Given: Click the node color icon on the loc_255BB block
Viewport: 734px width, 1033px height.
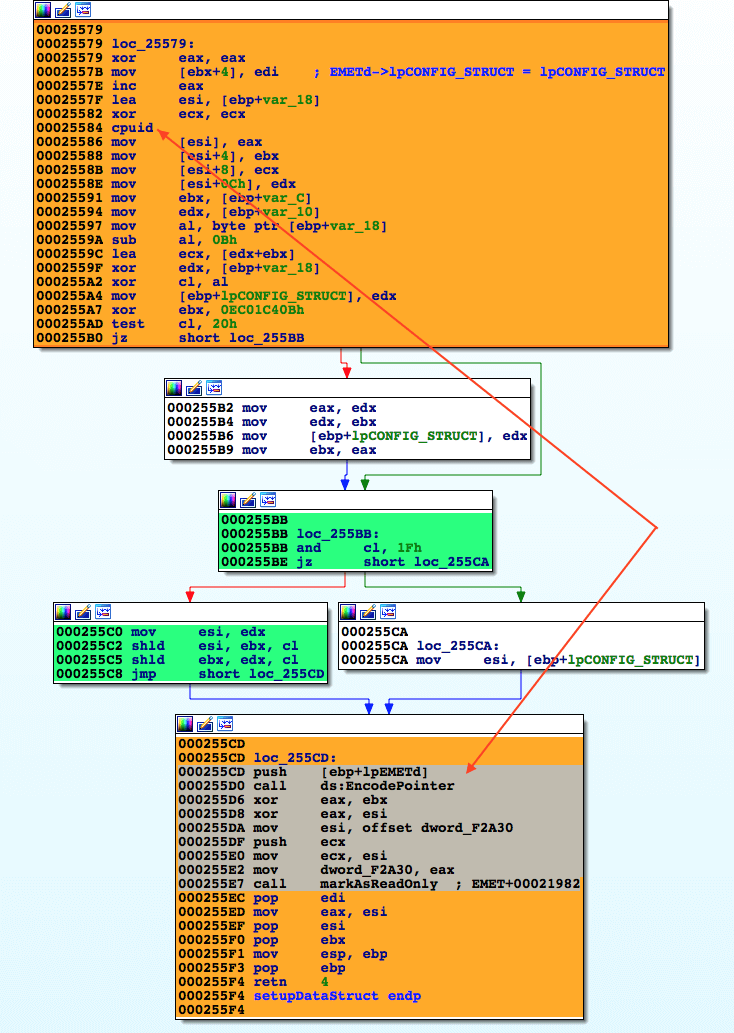Looking at the screenshot, I should [x=228, y=499].
